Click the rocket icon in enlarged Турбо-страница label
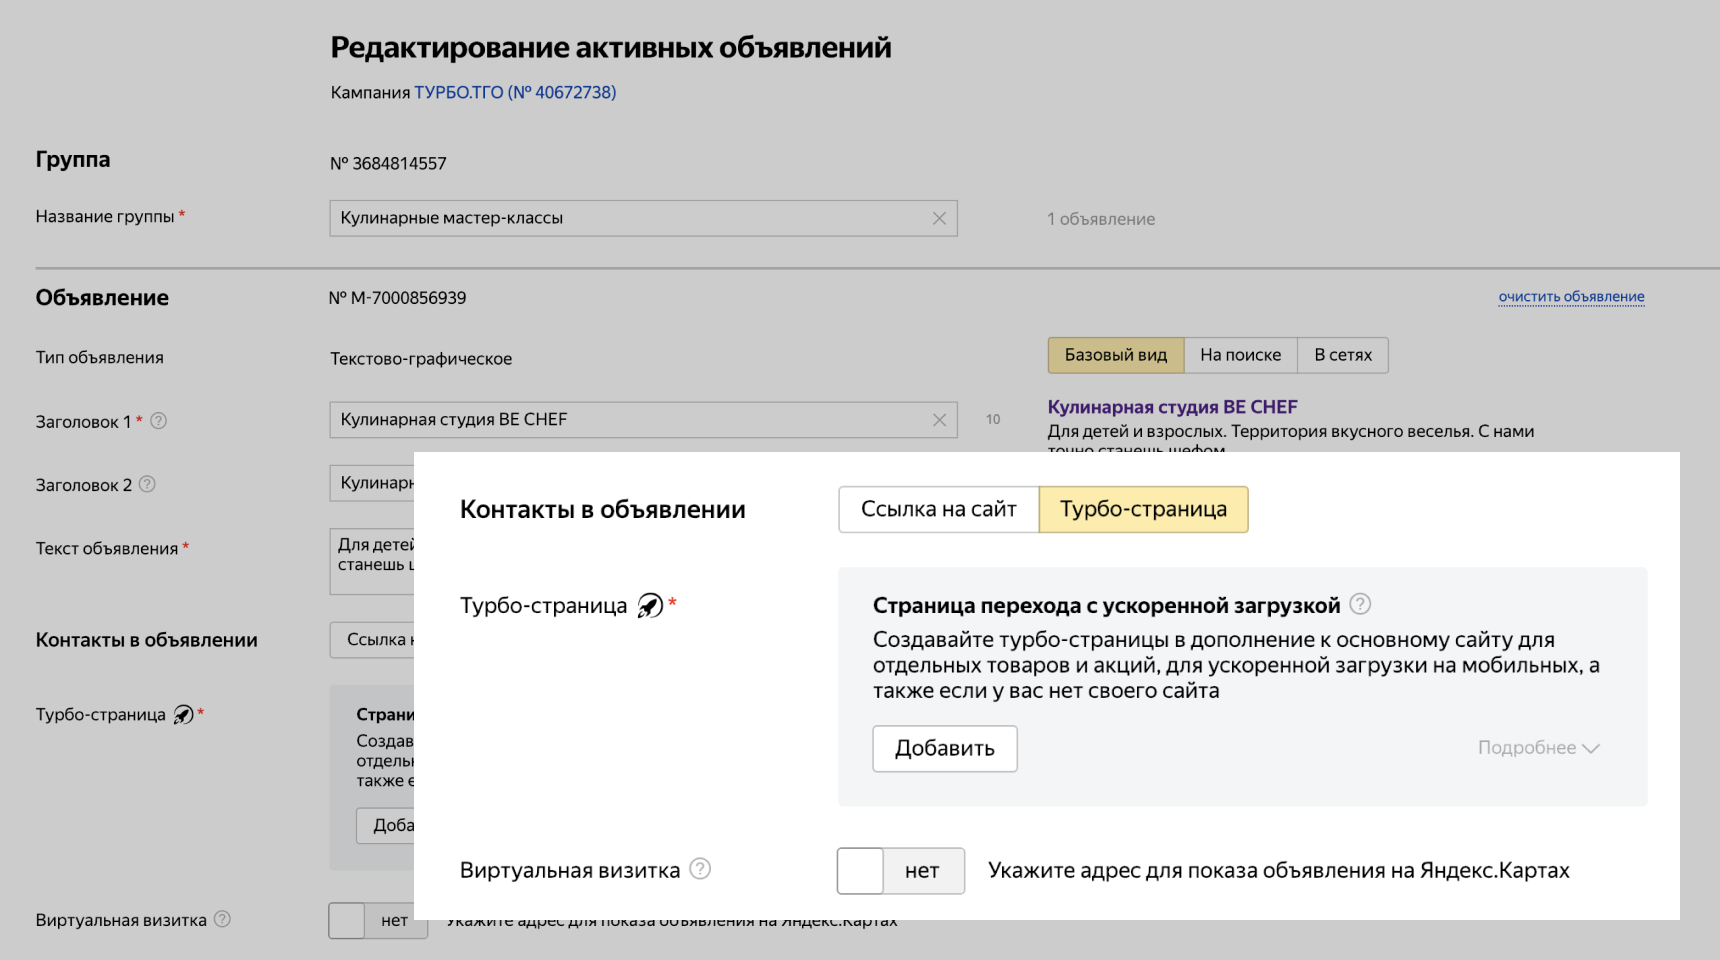Screen dimensions: 1720x960 pyautogui.click(x=650, y=606)
